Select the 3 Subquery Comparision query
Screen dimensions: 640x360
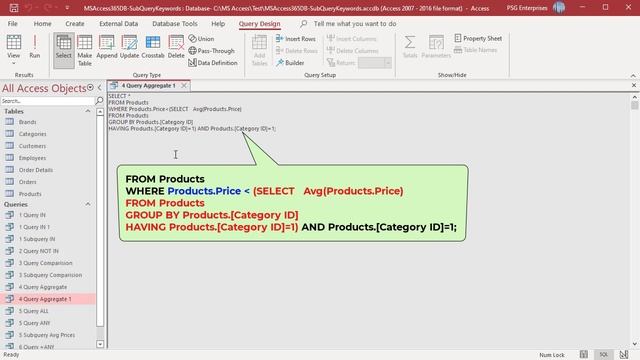(50, 275)
